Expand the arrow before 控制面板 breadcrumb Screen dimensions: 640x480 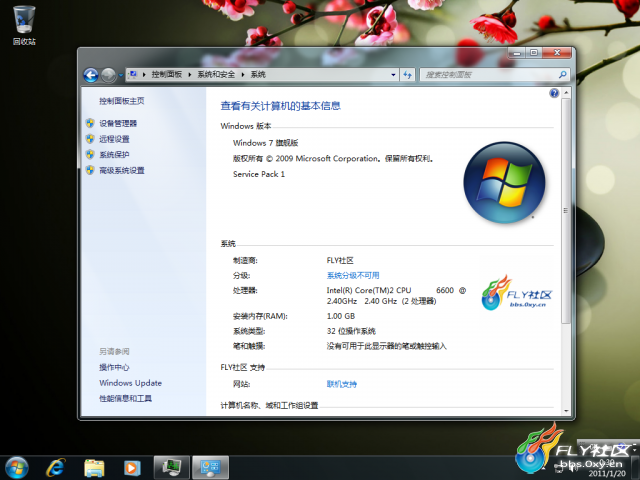144,74
